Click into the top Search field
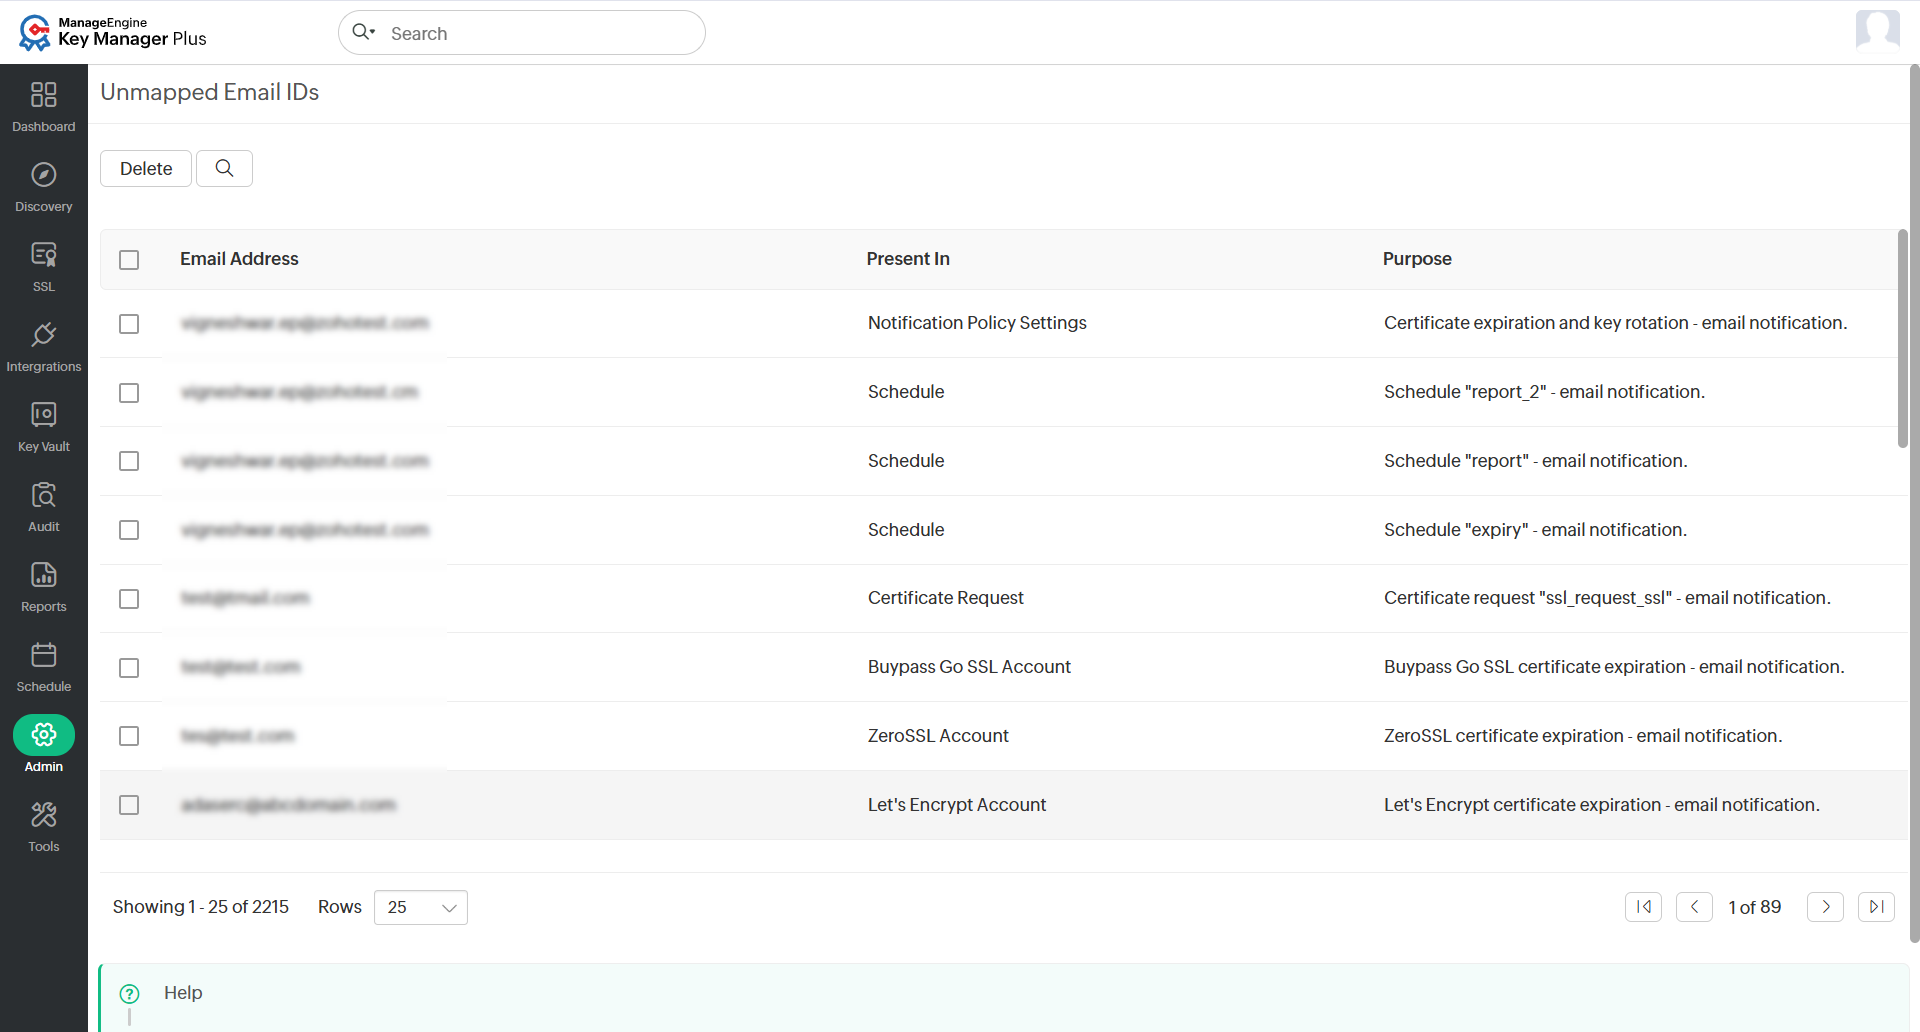 pyautogui.click(x=522, y=33)
